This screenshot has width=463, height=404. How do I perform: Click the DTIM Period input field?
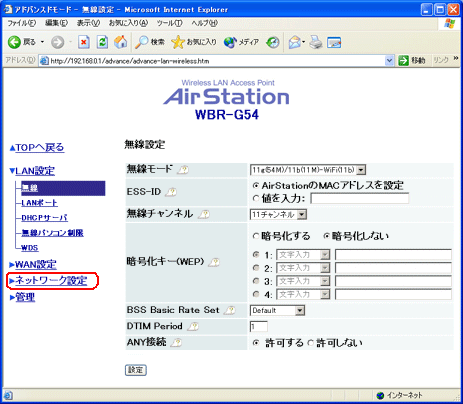[259, 327]
